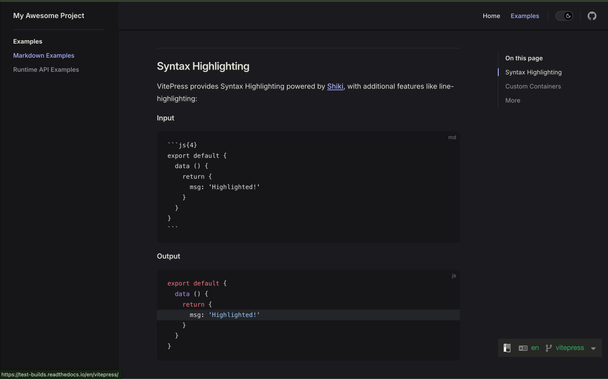Go to the Home nav item
Viewport: 608px width, 379px height.
[491, 16]
